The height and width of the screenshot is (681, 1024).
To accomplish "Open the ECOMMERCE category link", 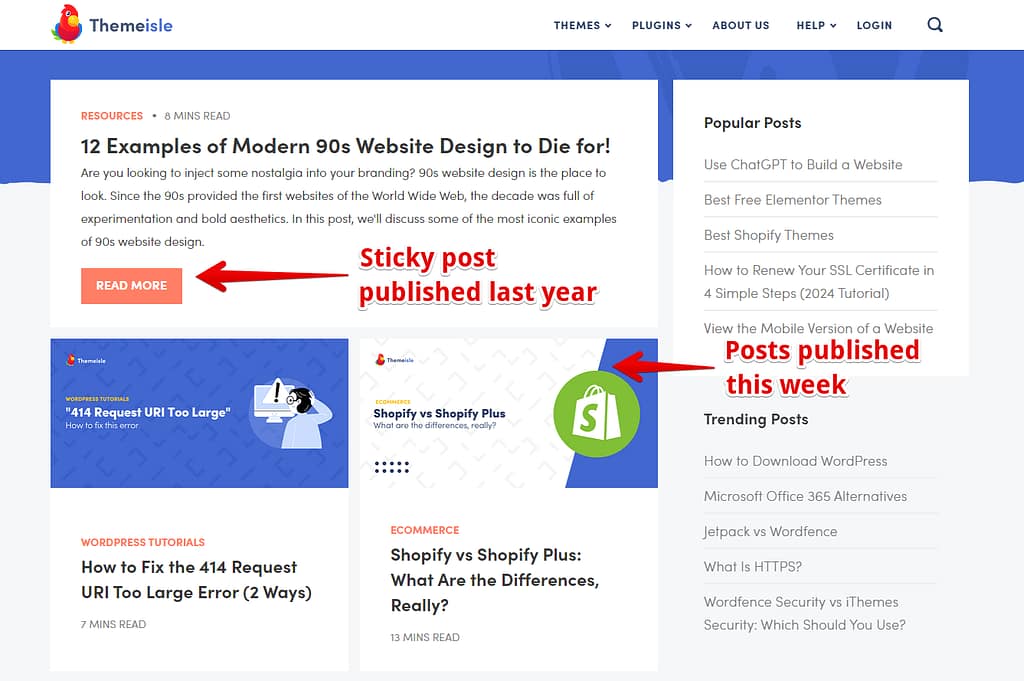I will tap(425, 529).
